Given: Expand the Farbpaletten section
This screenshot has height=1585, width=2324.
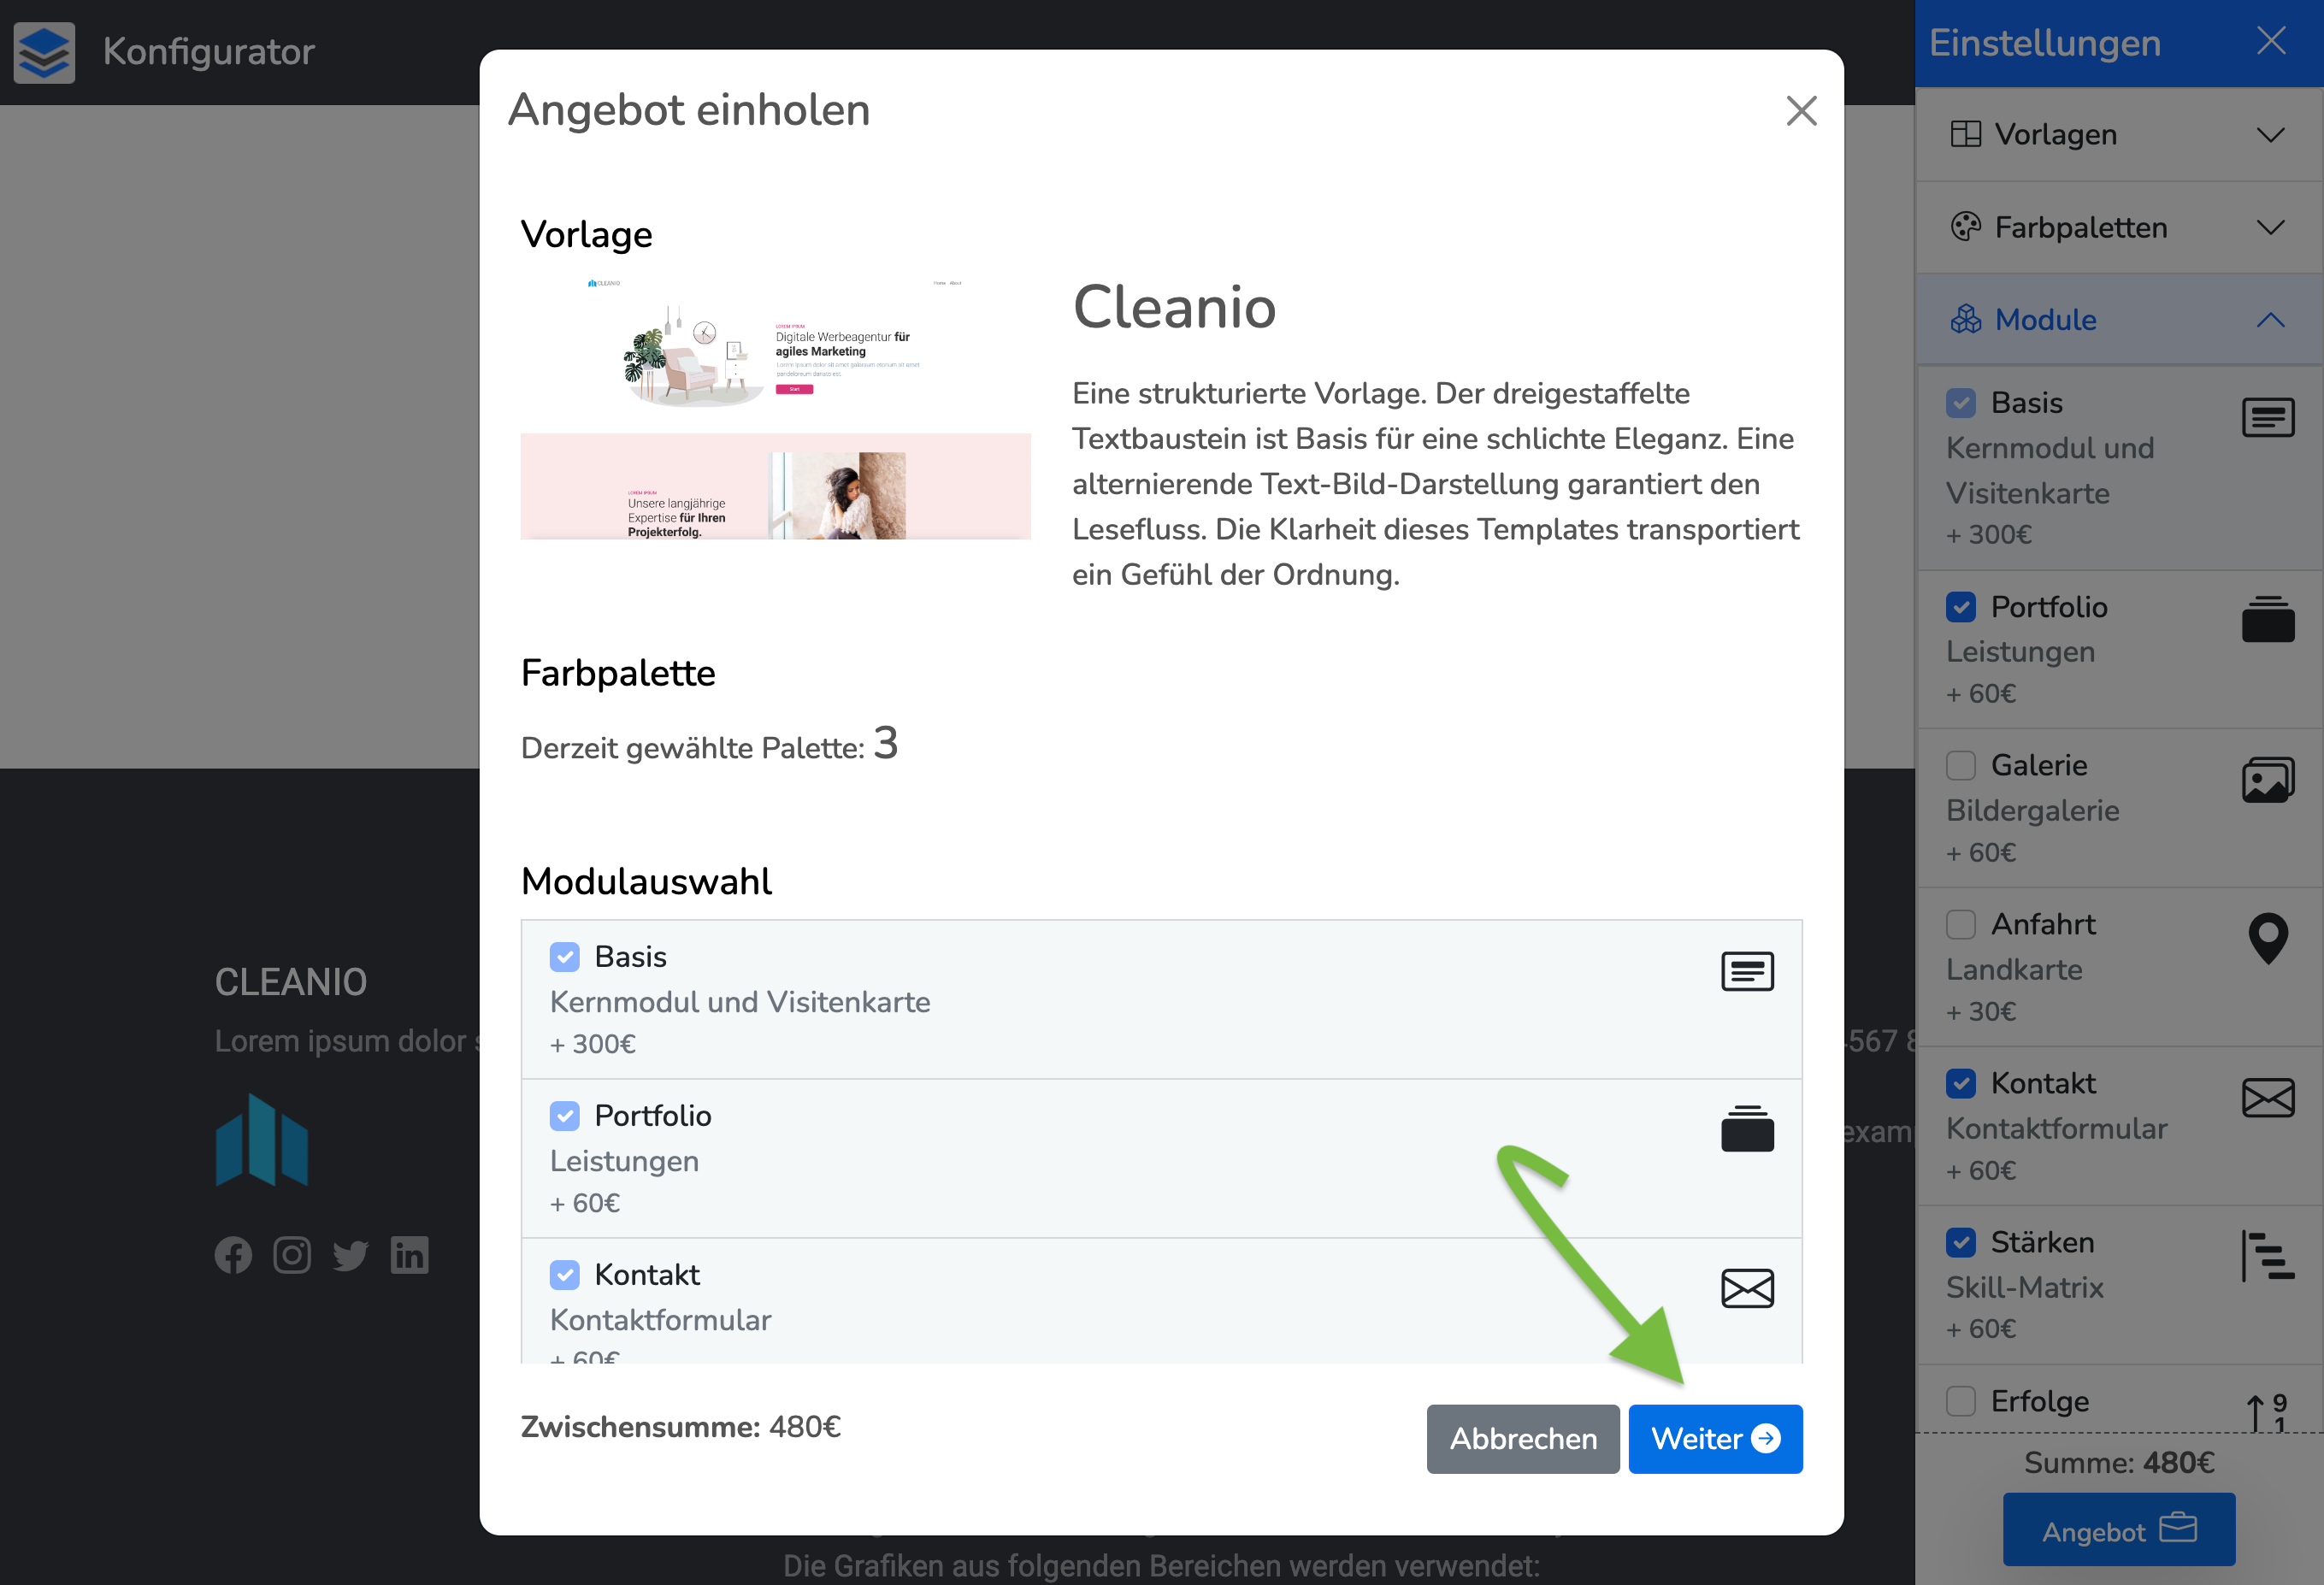Looking at the screenshot, I should (2270, 228).
